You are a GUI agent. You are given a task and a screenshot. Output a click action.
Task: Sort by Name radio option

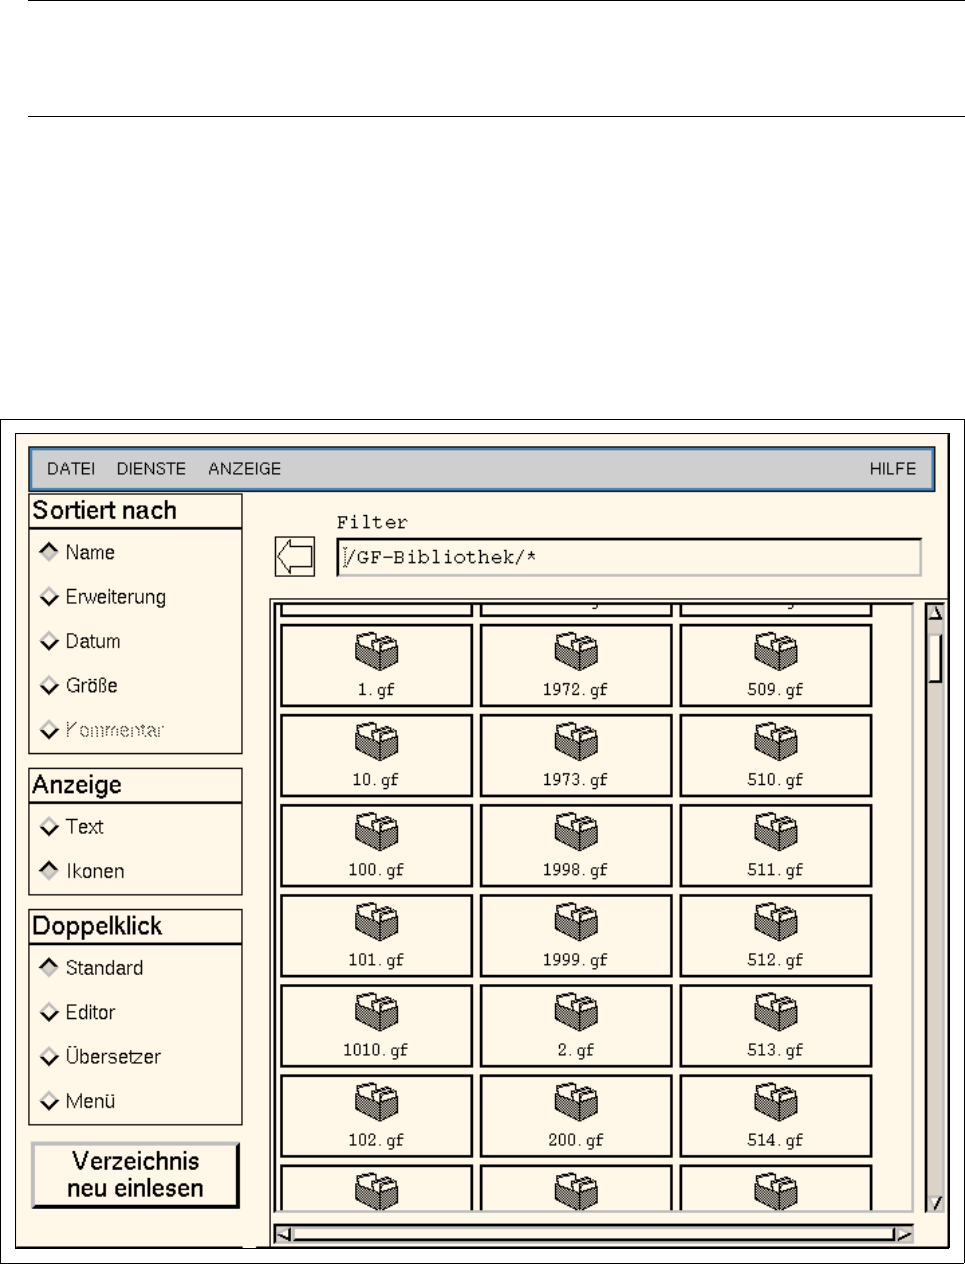(x=77, y=552)
